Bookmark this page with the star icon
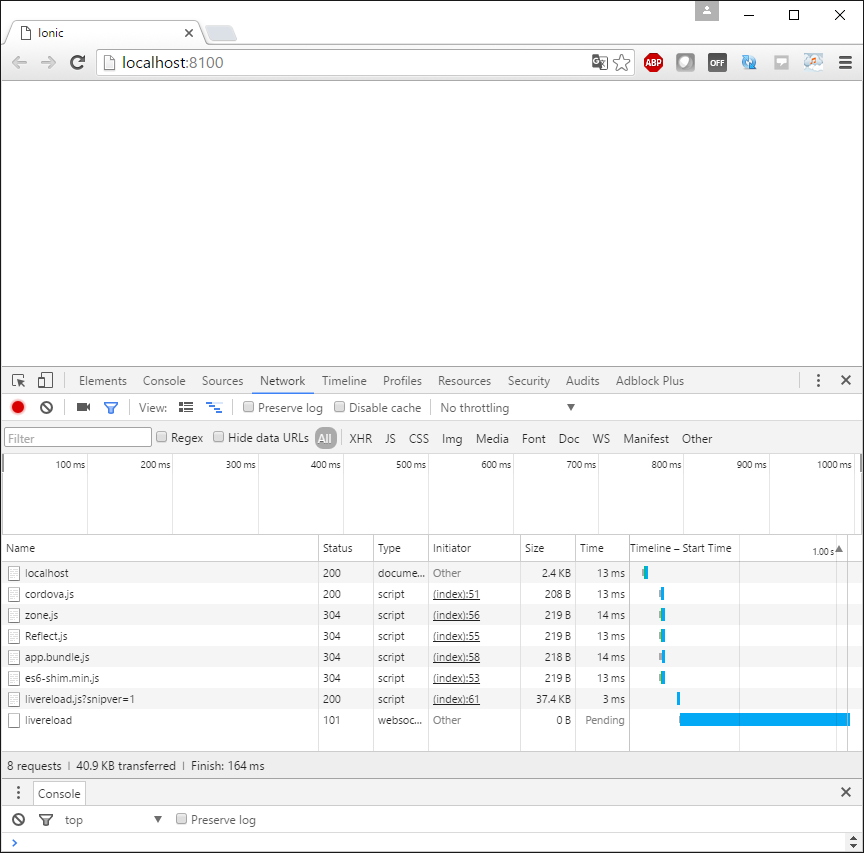 pos(622,62)
